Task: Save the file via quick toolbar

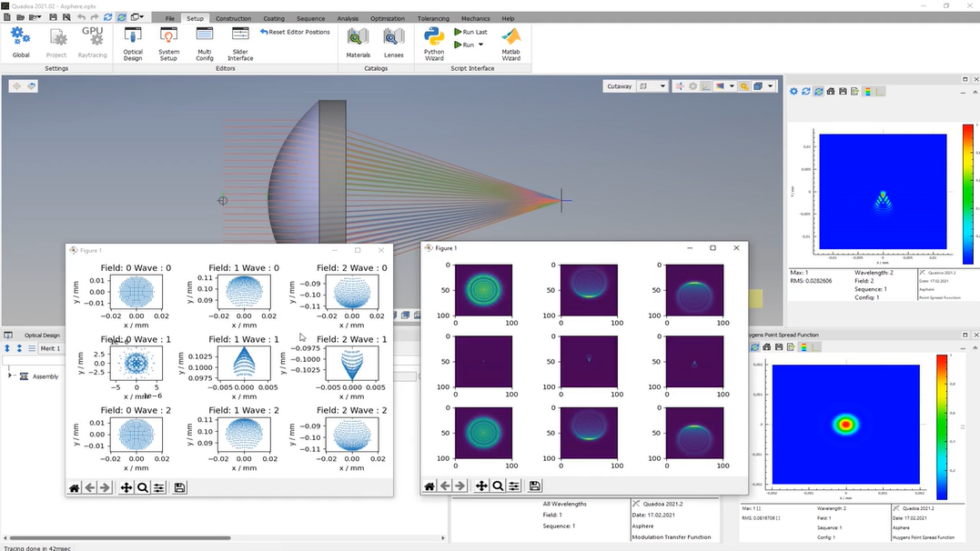Action: [53, 17]
